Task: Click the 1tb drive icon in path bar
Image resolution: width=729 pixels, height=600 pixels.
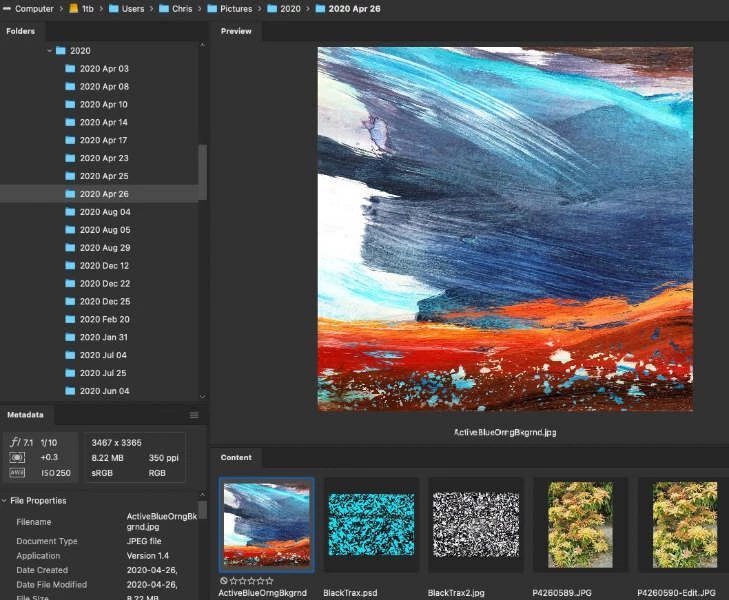Action: click(73, 8)
